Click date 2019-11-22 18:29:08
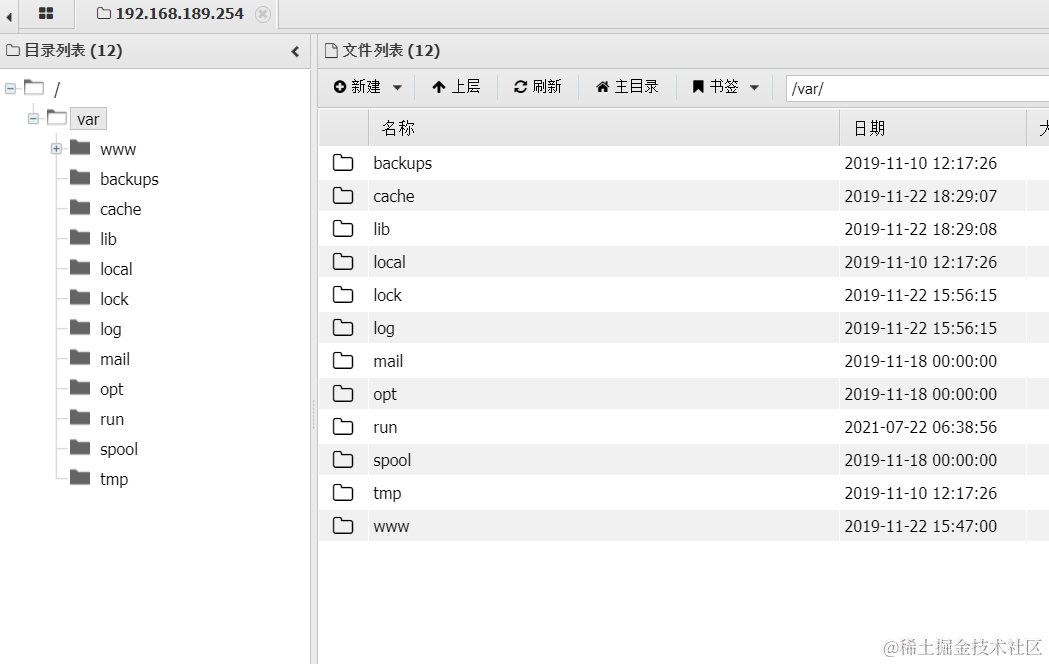 click(921, 229)
